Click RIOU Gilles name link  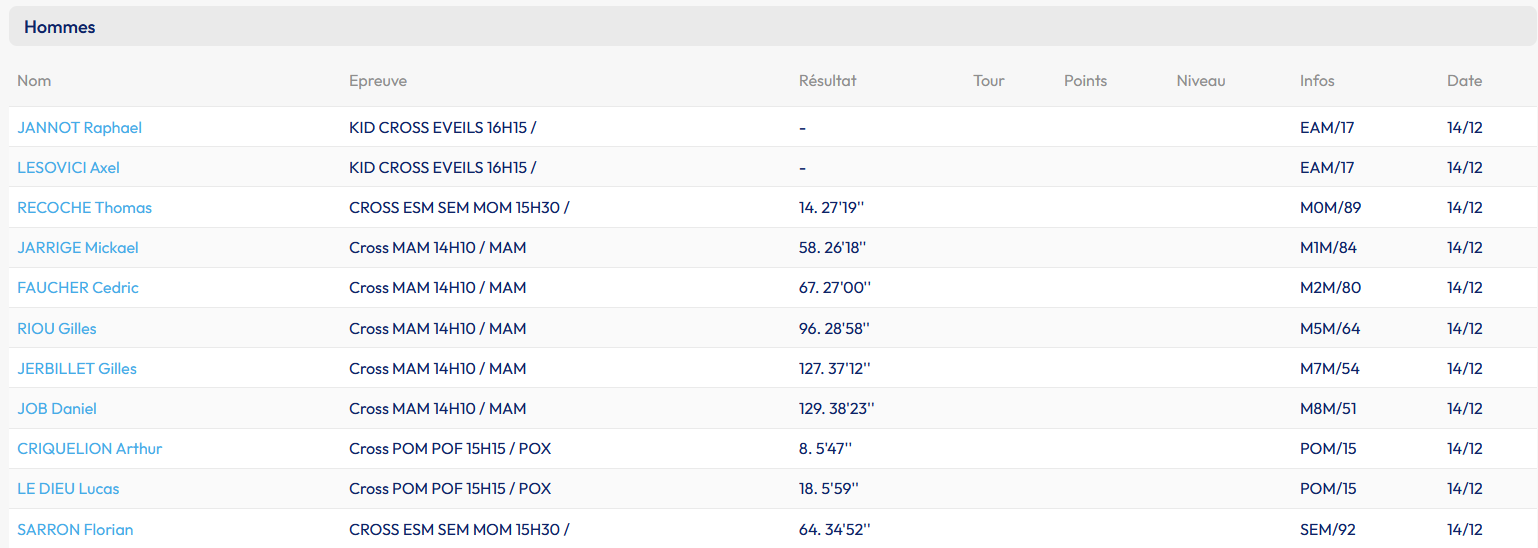coord(57,329)
